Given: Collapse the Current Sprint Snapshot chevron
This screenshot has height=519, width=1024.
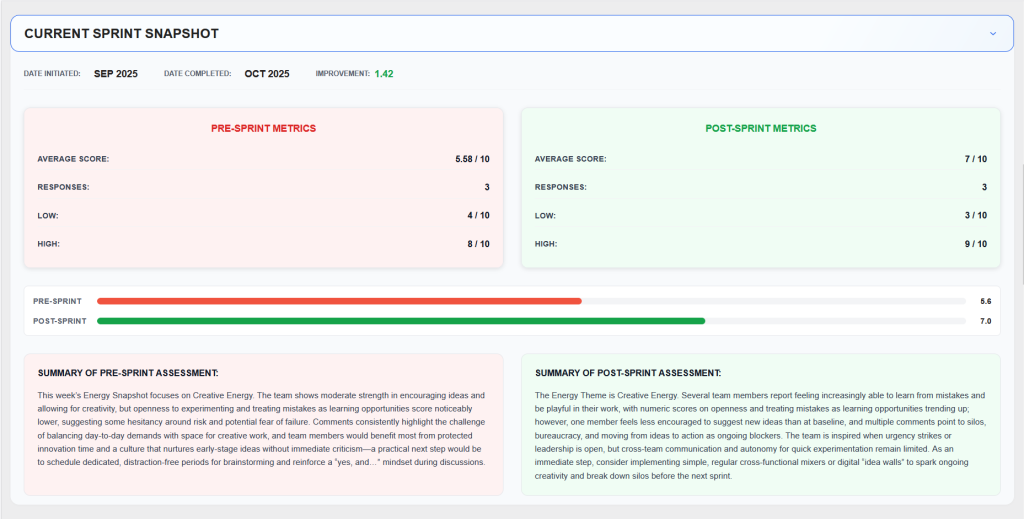Looking at the screenshot, I should [x=992, y=33].
